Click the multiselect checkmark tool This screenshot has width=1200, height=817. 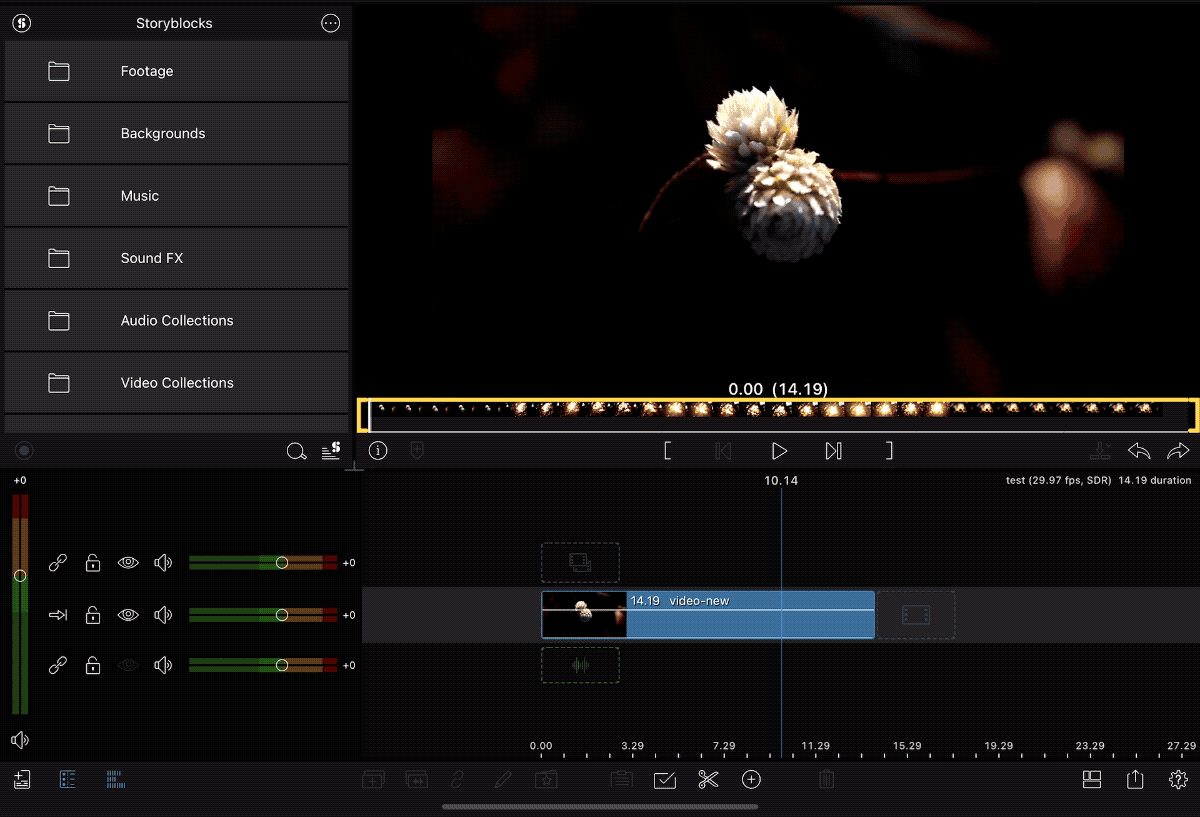point(665,780)
